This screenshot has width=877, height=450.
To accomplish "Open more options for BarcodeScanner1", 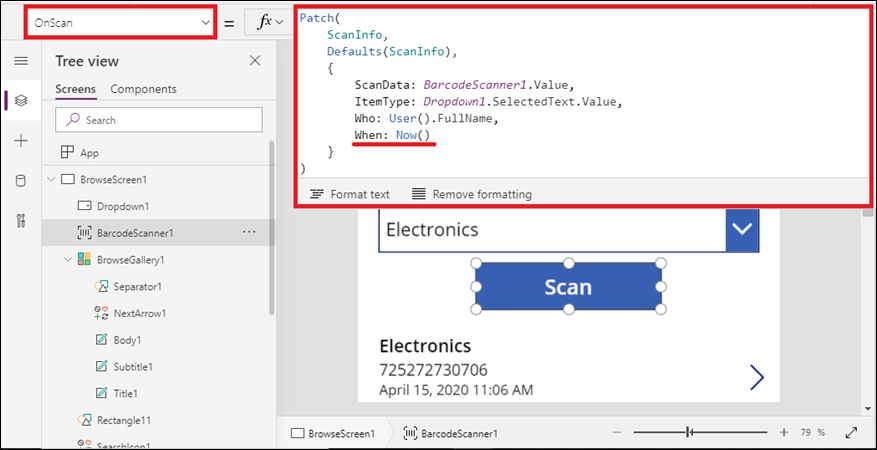I will coord(249,232).
